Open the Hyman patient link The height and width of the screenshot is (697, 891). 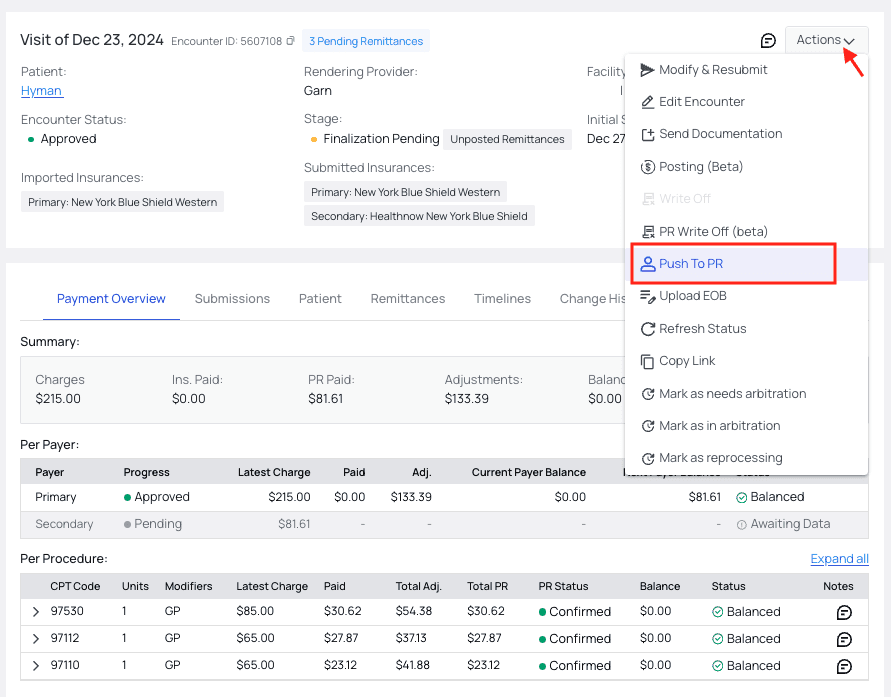(42, 91)
